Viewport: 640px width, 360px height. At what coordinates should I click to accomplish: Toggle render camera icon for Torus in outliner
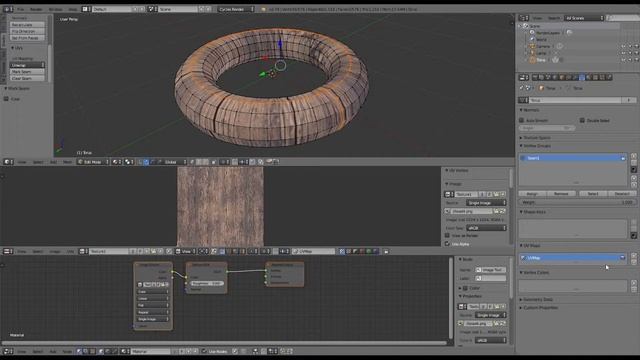pos(636,60)
